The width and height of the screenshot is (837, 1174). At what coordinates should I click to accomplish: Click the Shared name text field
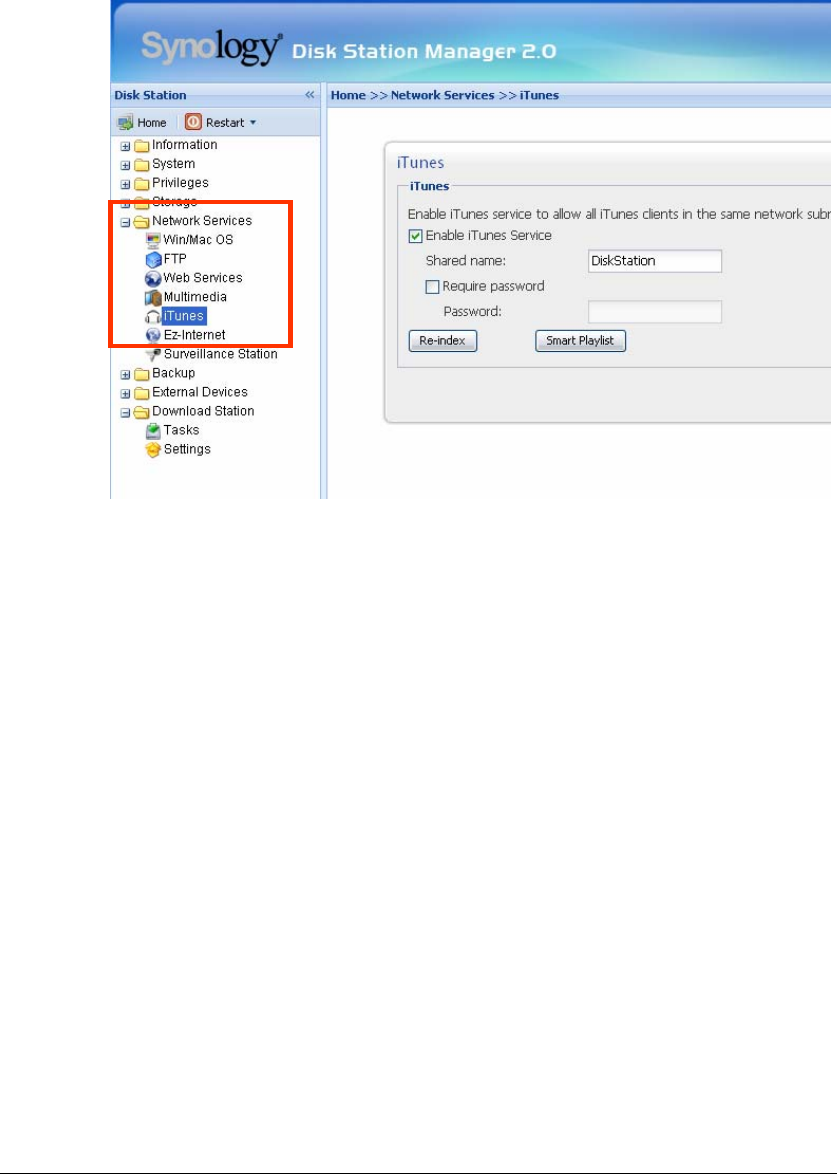click(x=655, y=261)
